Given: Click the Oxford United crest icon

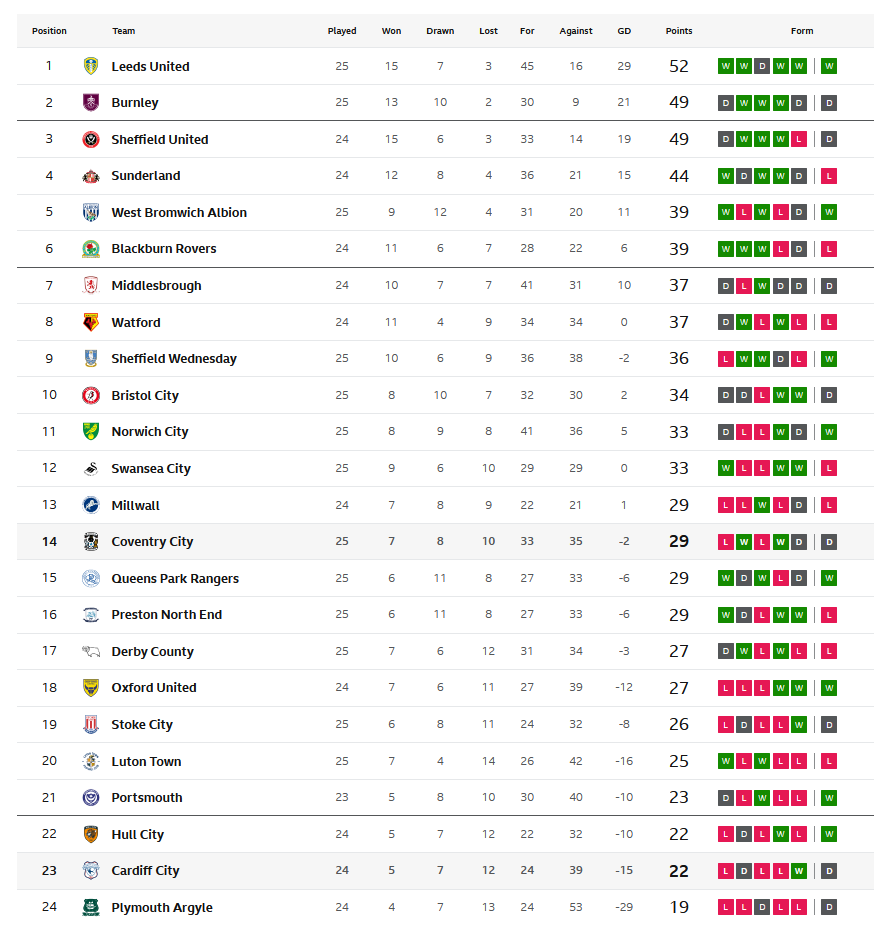Looking at the screenshot, I should point(91,688).
